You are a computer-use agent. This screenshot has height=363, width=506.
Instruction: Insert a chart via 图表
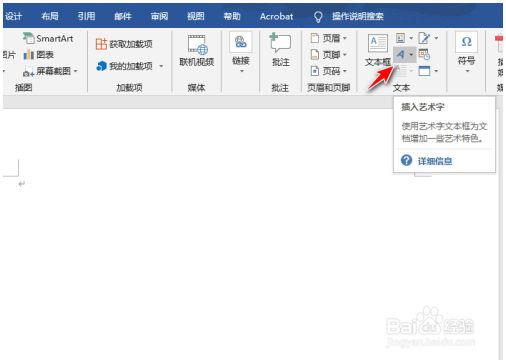tap(39, 55)
